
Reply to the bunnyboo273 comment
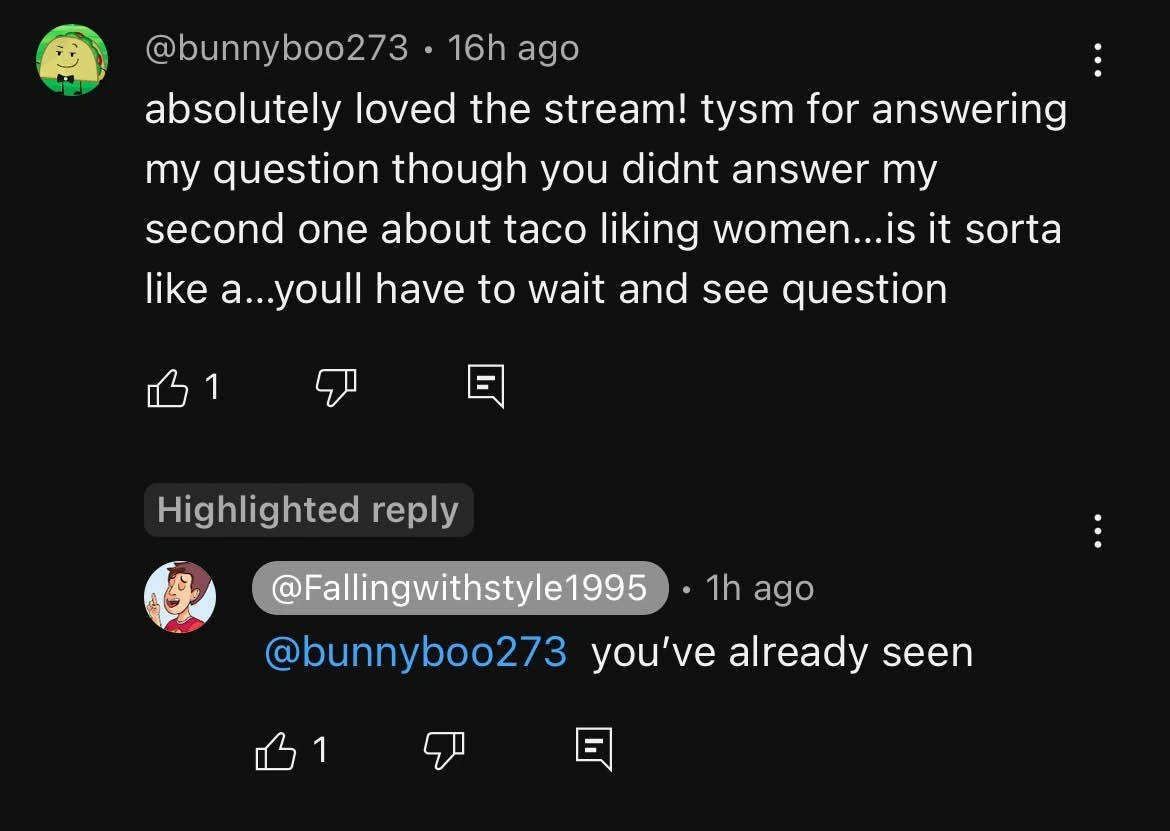[486, 388]
